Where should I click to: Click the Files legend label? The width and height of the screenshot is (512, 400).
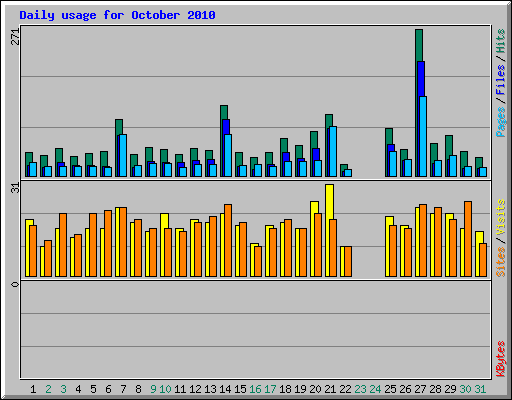click(x=500, y=79)
